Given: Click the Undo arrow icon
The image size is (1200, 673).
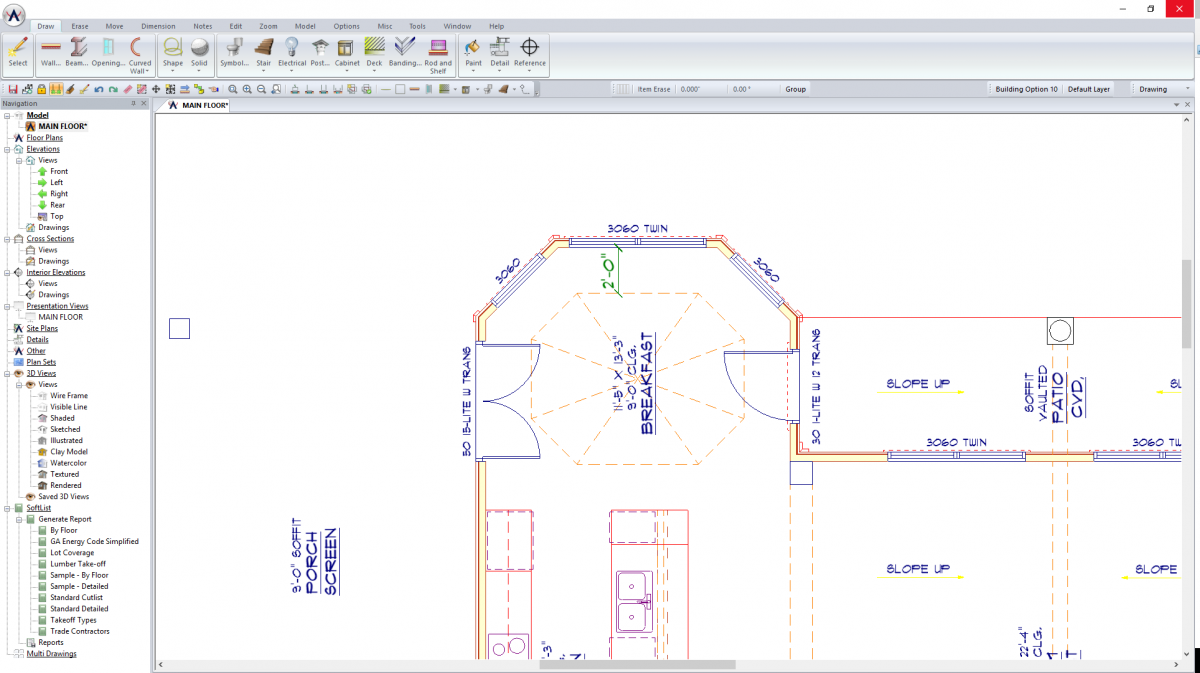Looking at the screenshot, I should [x=98, y=88].
